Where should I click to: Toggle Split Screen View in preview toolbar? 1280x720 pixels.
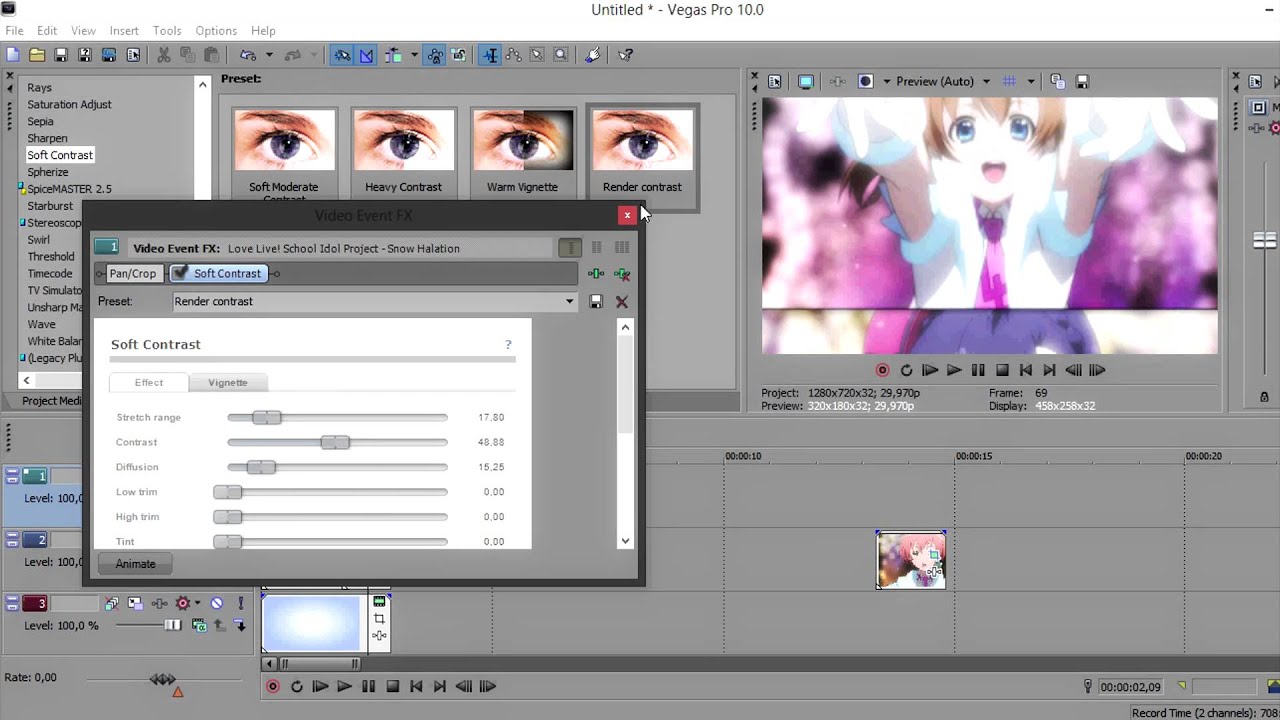point(866,81)
